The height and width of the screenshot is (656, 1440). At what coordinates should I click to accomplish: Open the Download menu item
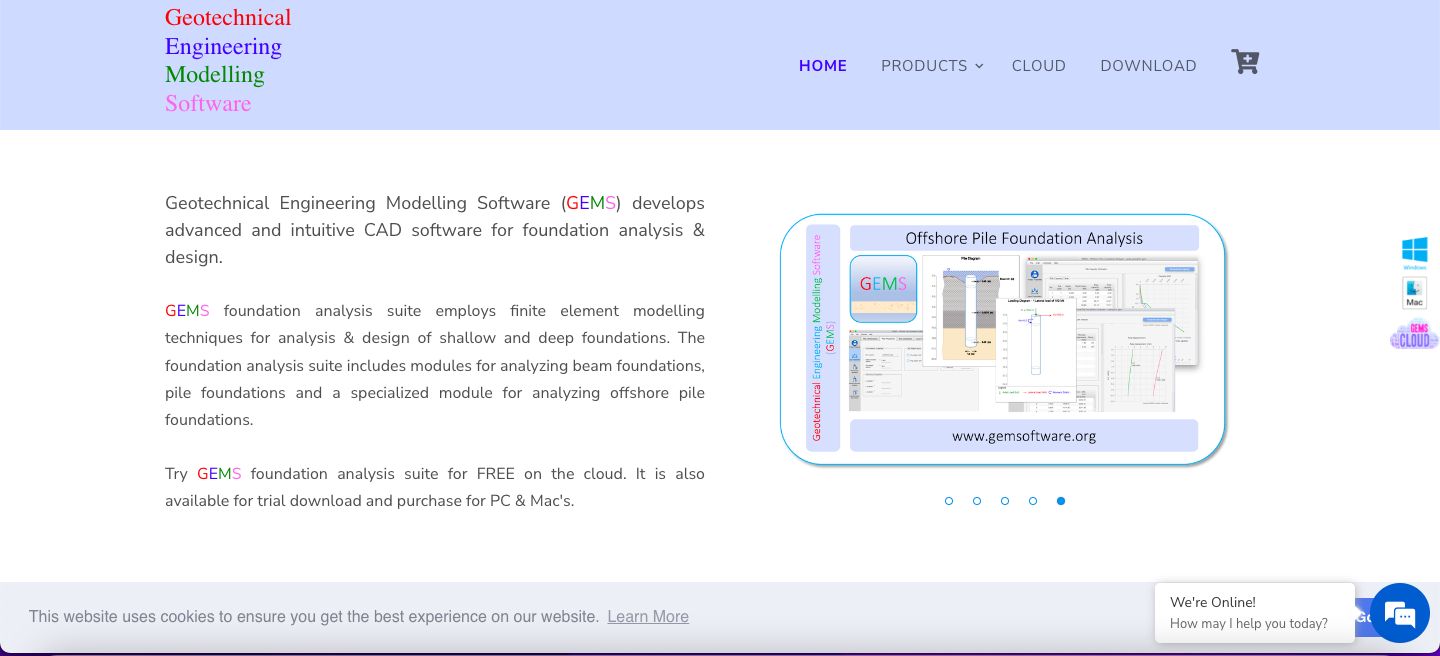pyautogui.click(x=1148, y=66)
